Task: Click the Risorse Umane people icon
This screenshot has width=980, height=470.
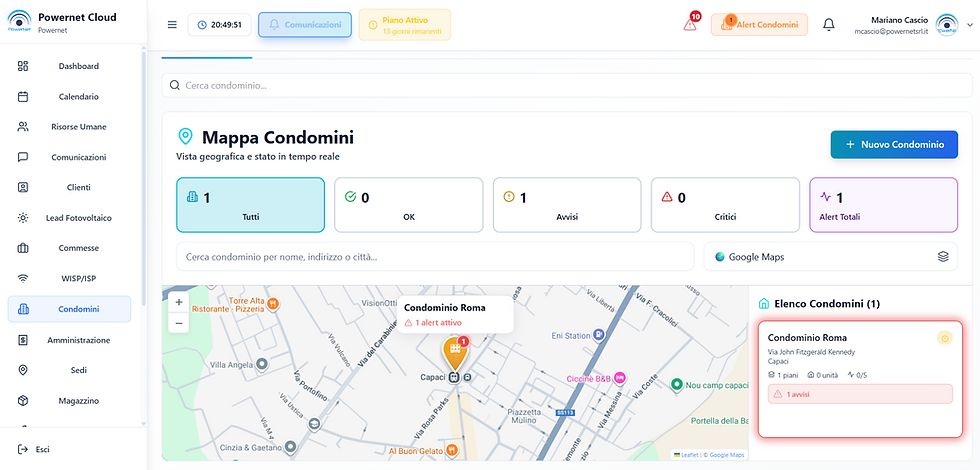Action: pos(23,127)
